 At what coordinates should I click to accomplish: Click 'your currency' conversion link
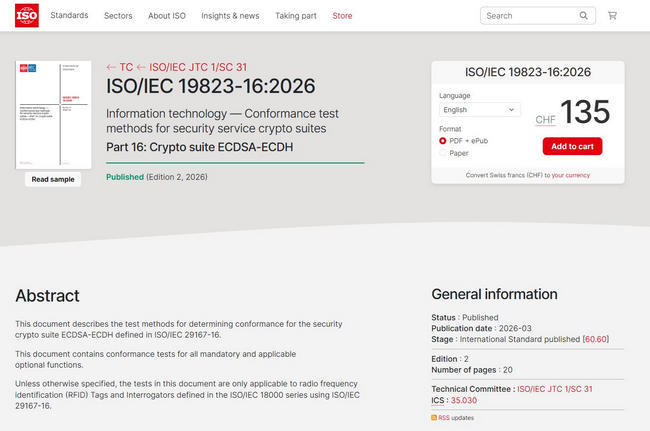point(570,175)
